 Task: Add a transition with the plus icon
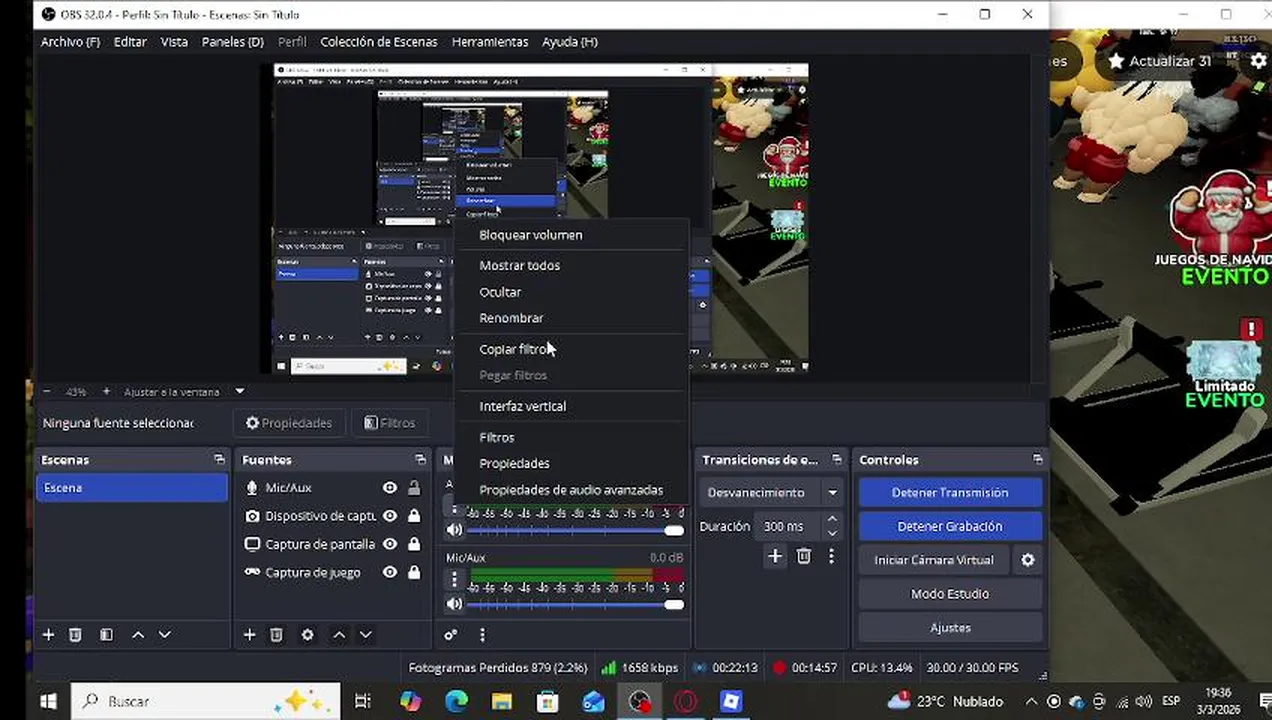(775, 556)
